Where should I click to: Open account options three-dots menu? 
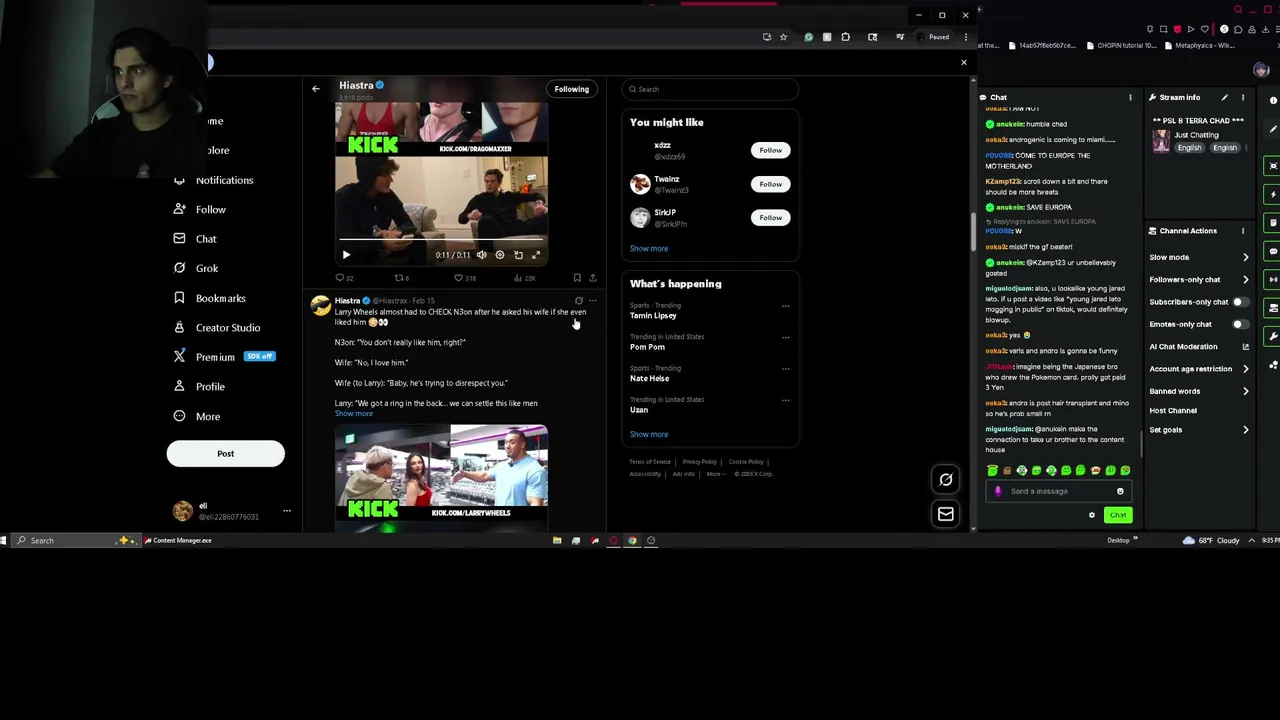(x=287, y=511)
